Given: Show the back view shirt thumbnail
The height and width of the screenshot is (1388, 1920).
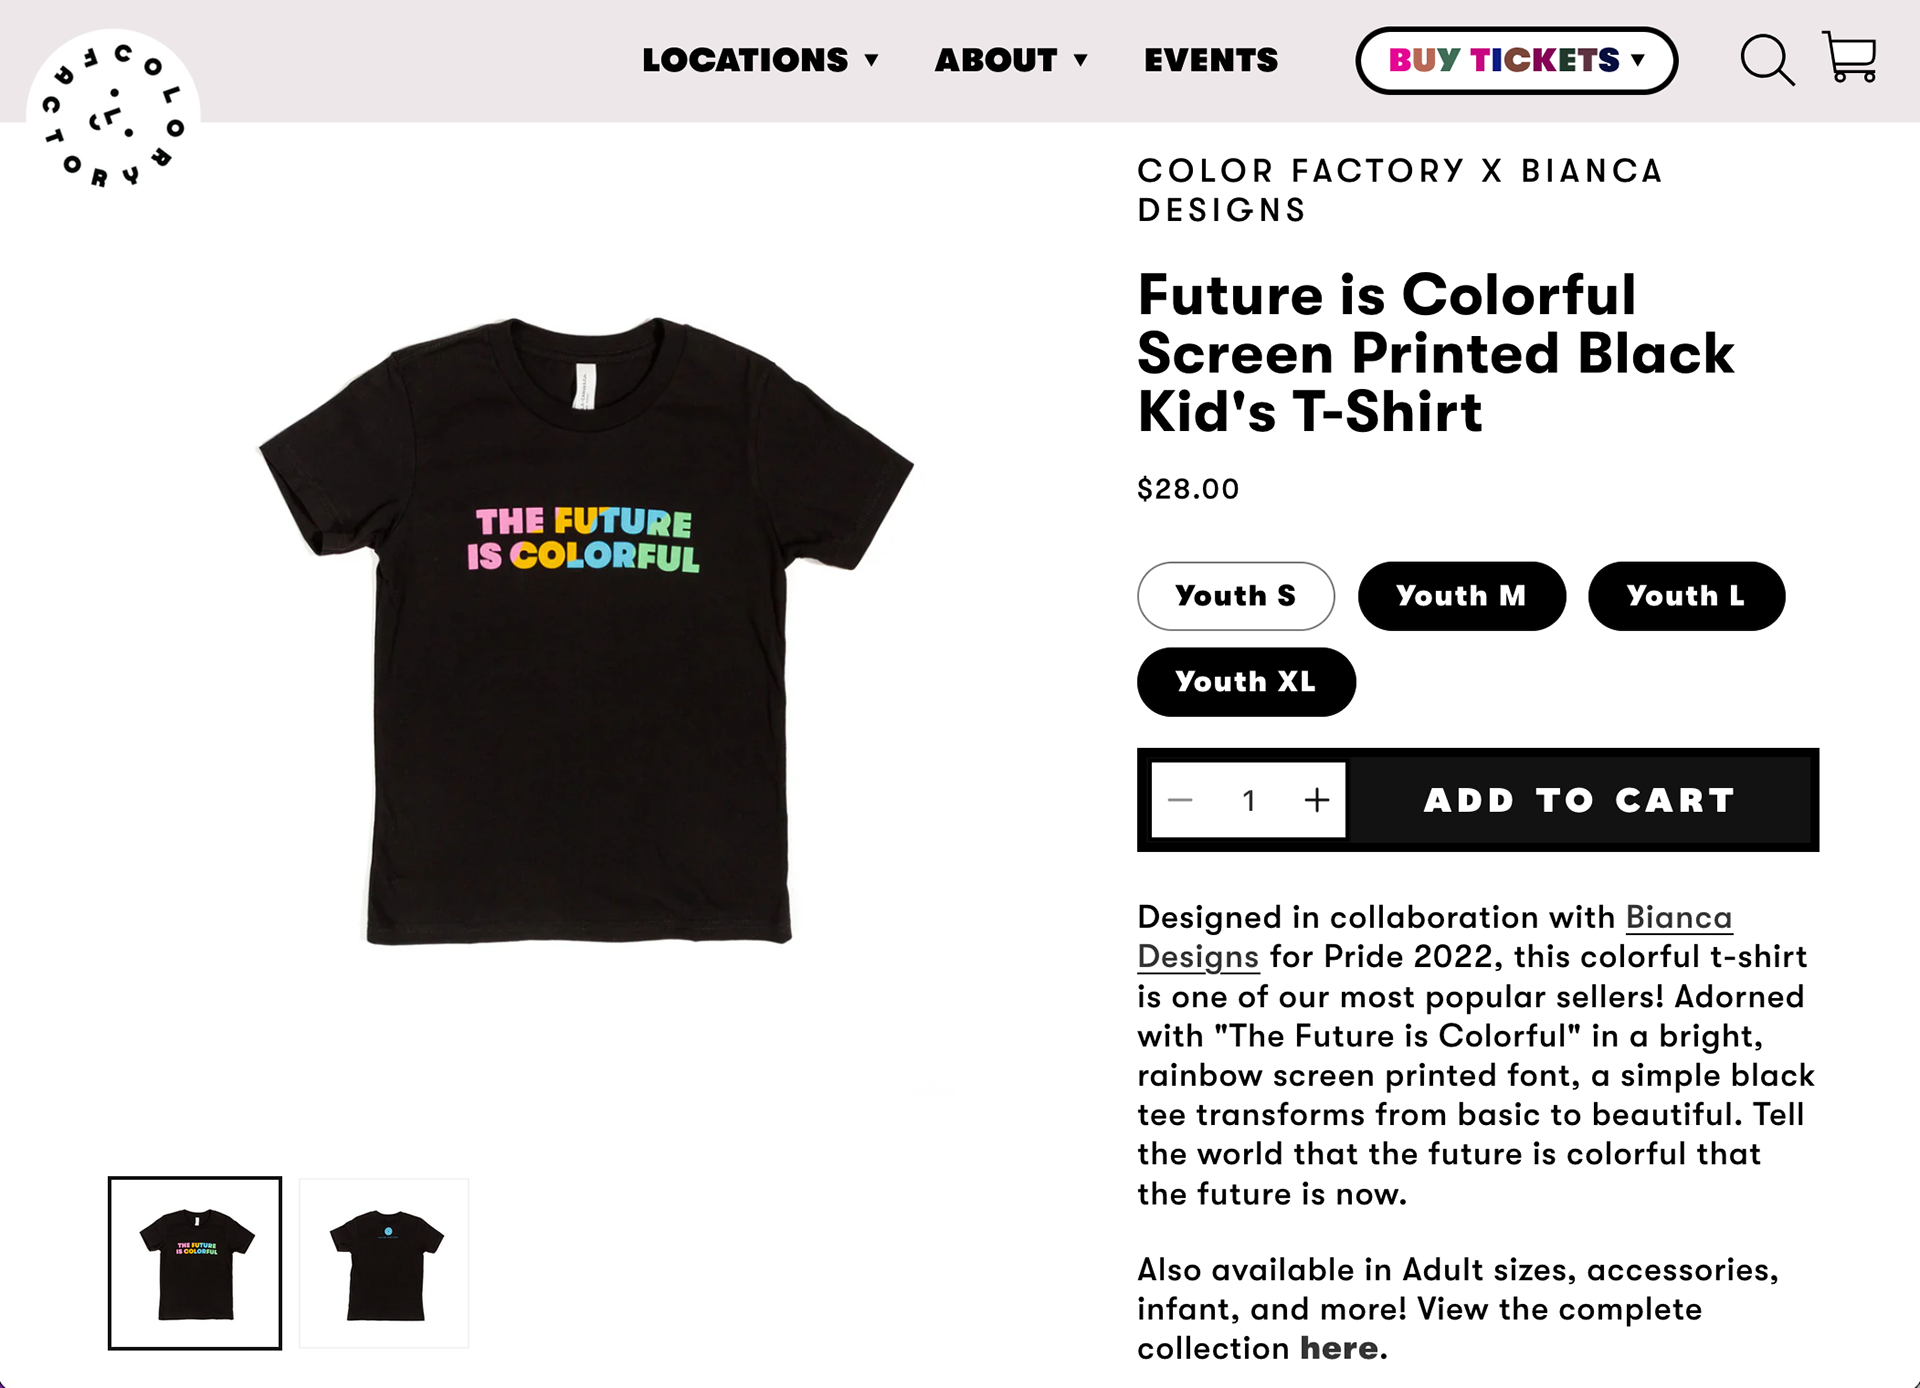Looking at the screenshot, I should pyautogui.click(x=385, y=1263).
